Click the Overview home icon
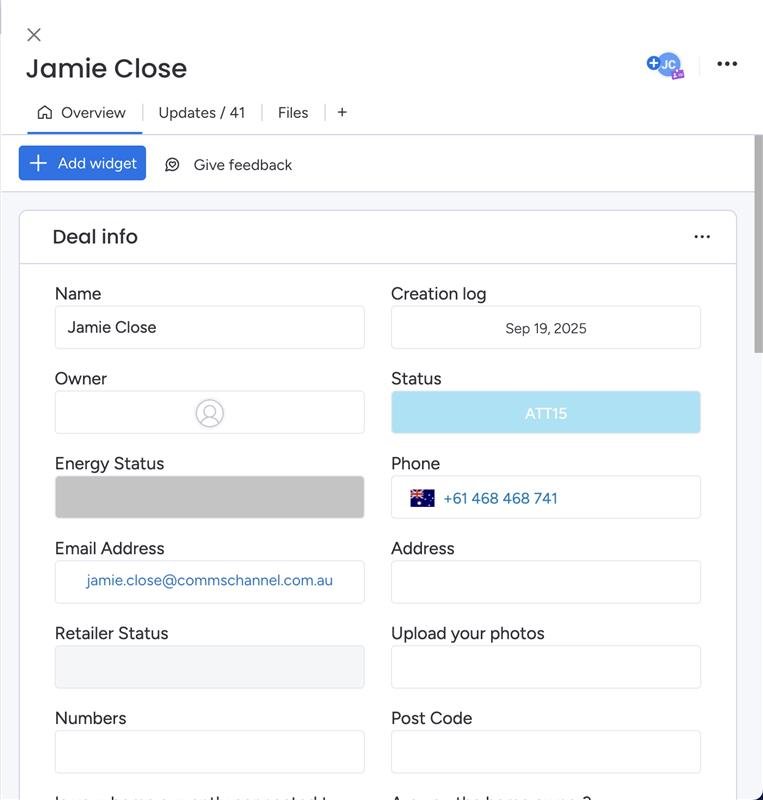Screen dimensions: 763x800 (x=45, y=112)
